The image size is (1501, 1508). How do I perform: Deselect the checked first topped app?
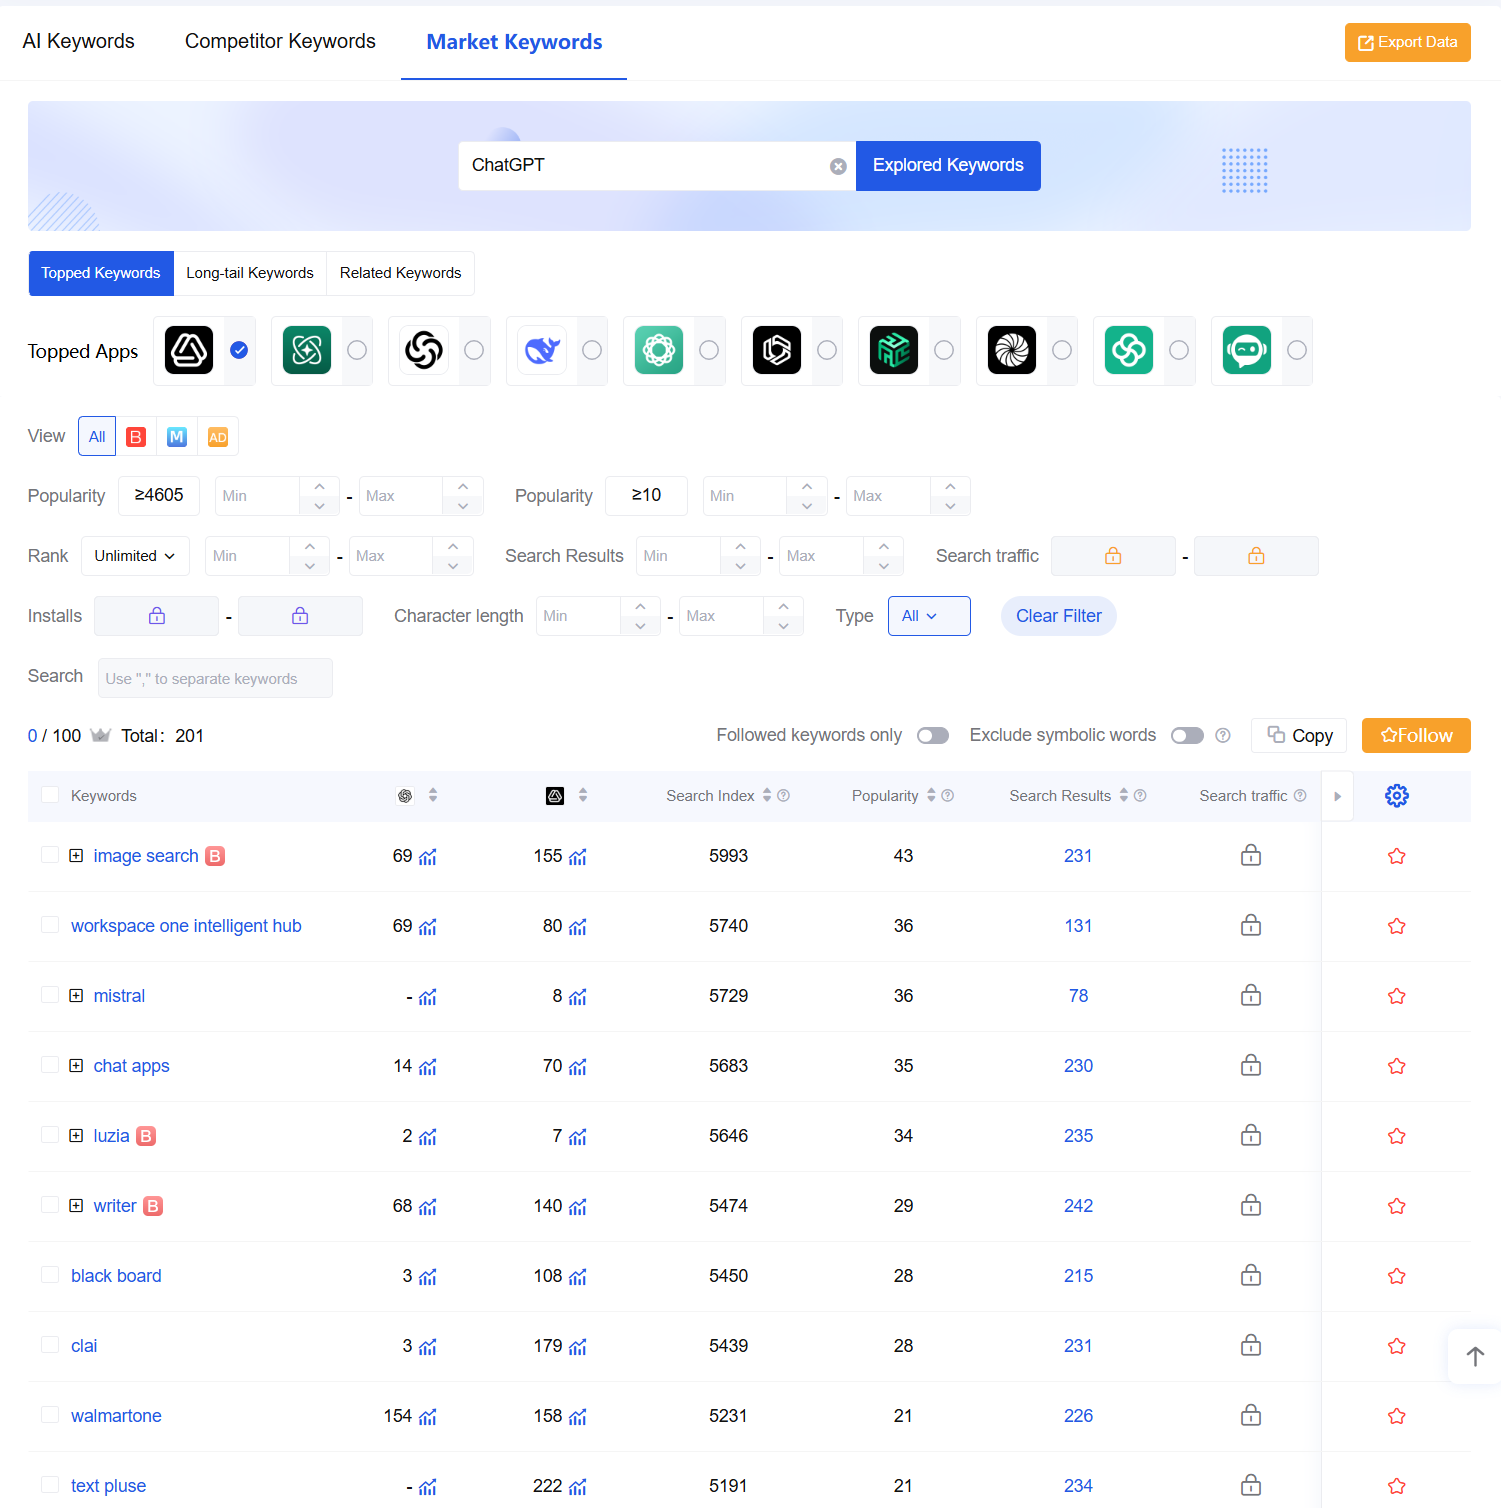[x=239, y=350]
